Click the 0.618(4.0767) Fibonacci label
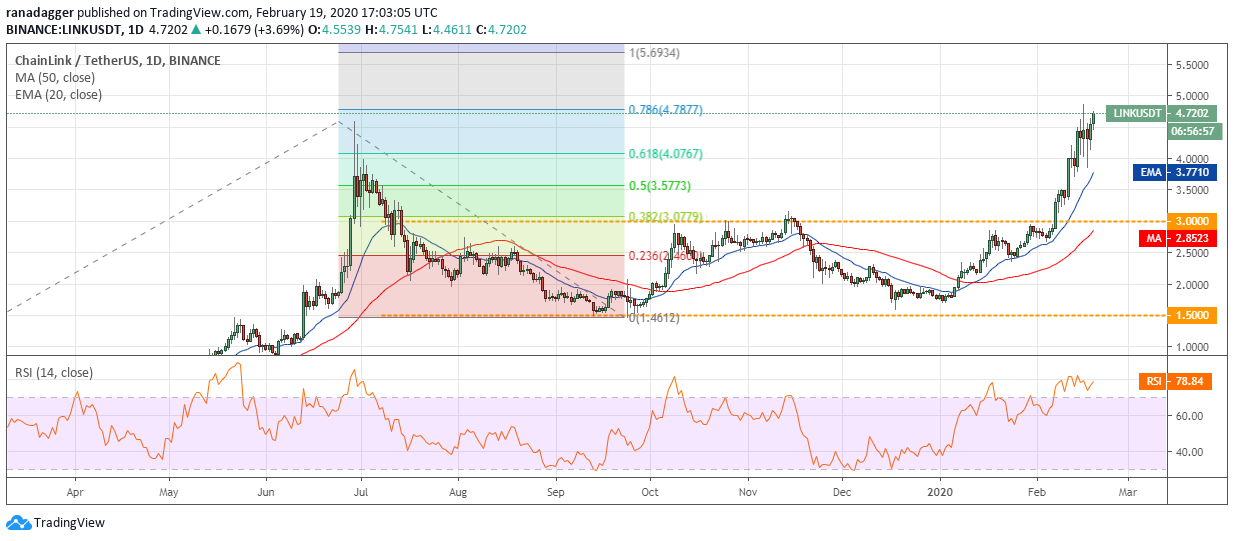This screenshot has width=1234, height=541. (665, 154)
